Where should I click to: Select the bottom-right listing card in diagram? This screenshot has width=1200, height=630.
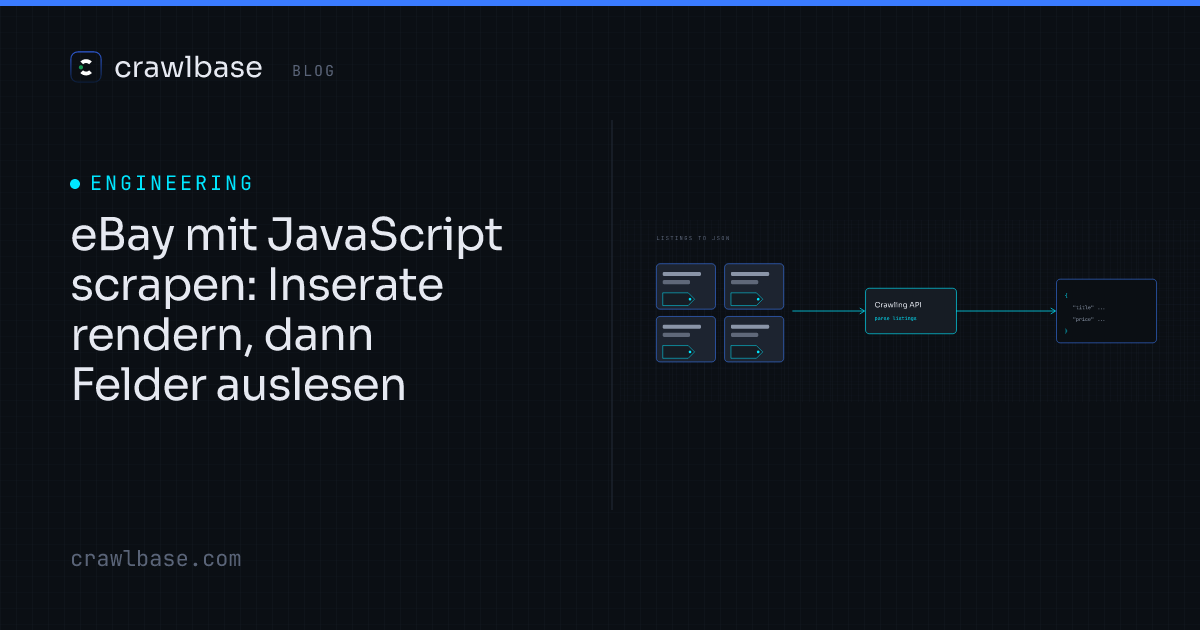coord(754,339)
